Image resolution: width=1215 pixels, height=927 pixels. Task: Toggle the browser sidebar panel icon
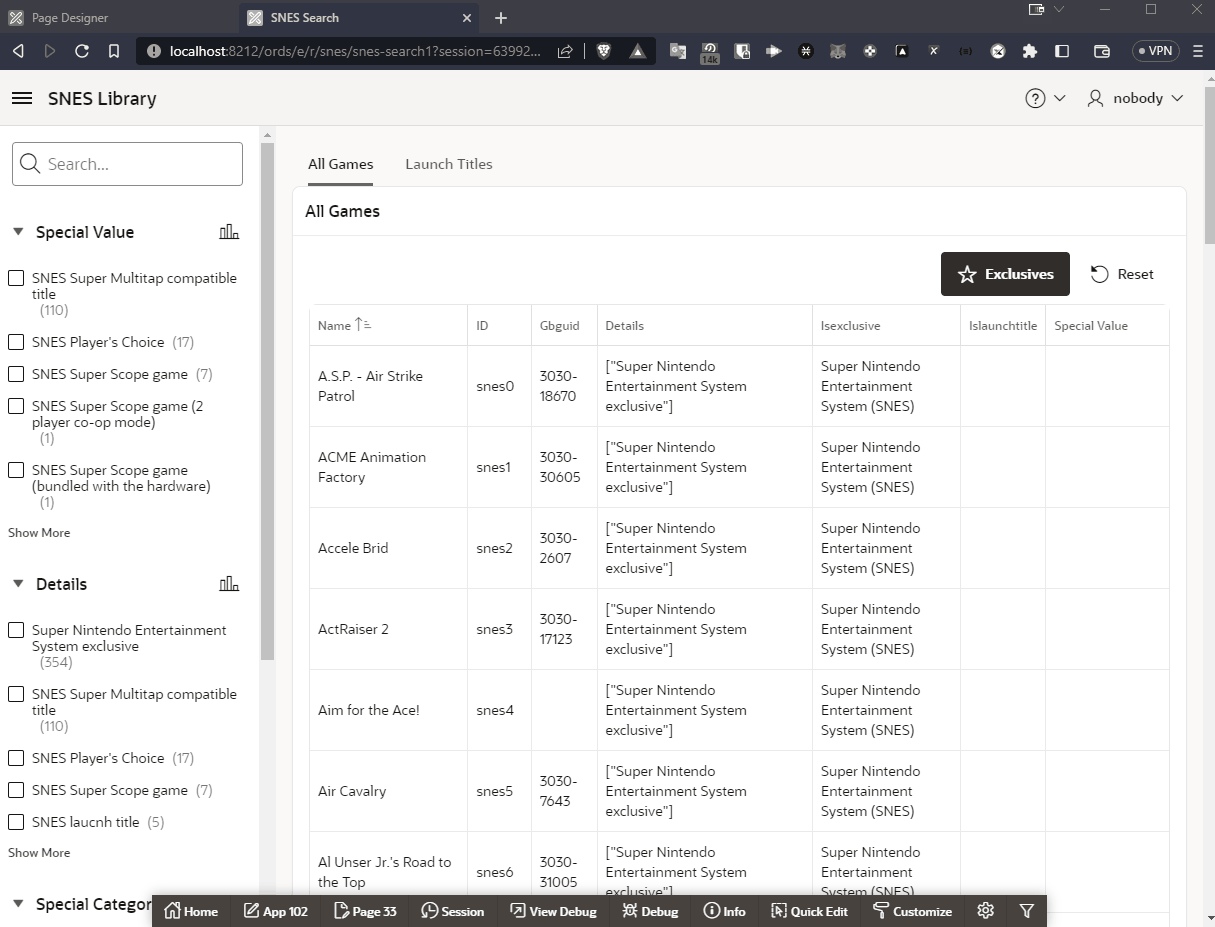(1062, 51)
